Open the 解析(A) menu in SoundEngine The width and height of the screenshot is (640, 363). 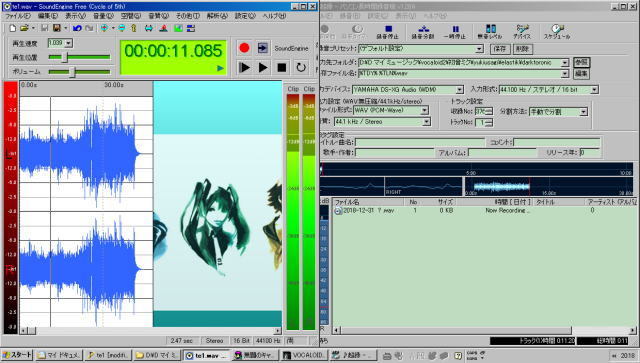tap(217, 16)
